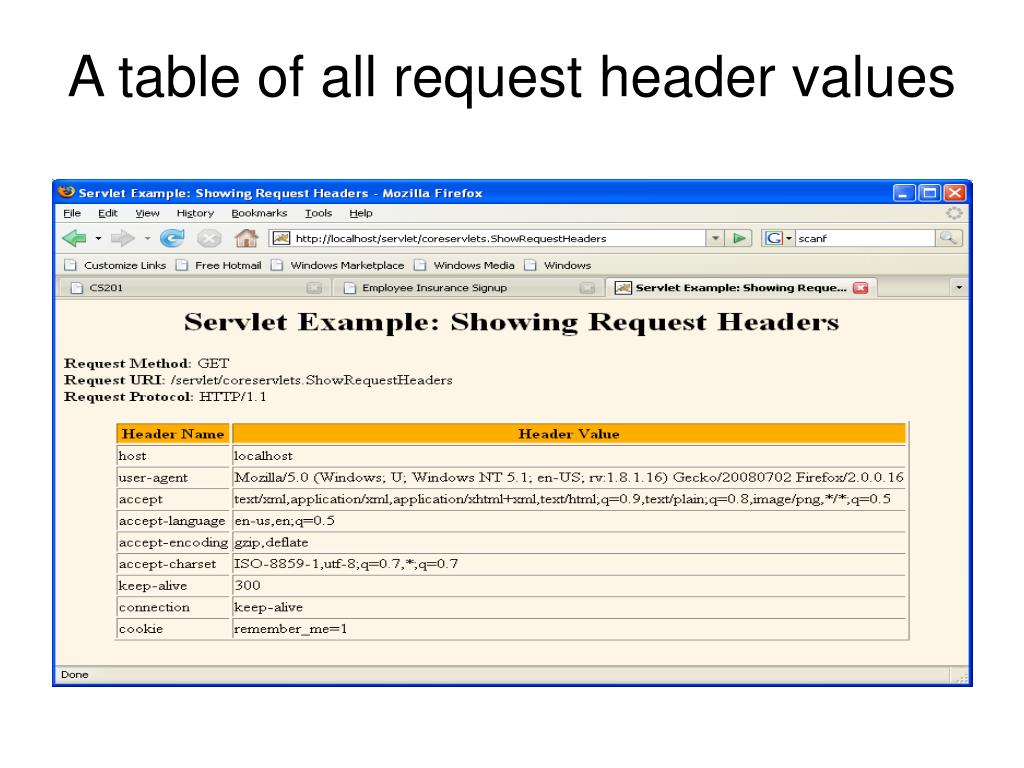Open the back history dropdown arrow
Image resolution: width=1024 pixels, height=768 pixels.
tap(99, 238)
